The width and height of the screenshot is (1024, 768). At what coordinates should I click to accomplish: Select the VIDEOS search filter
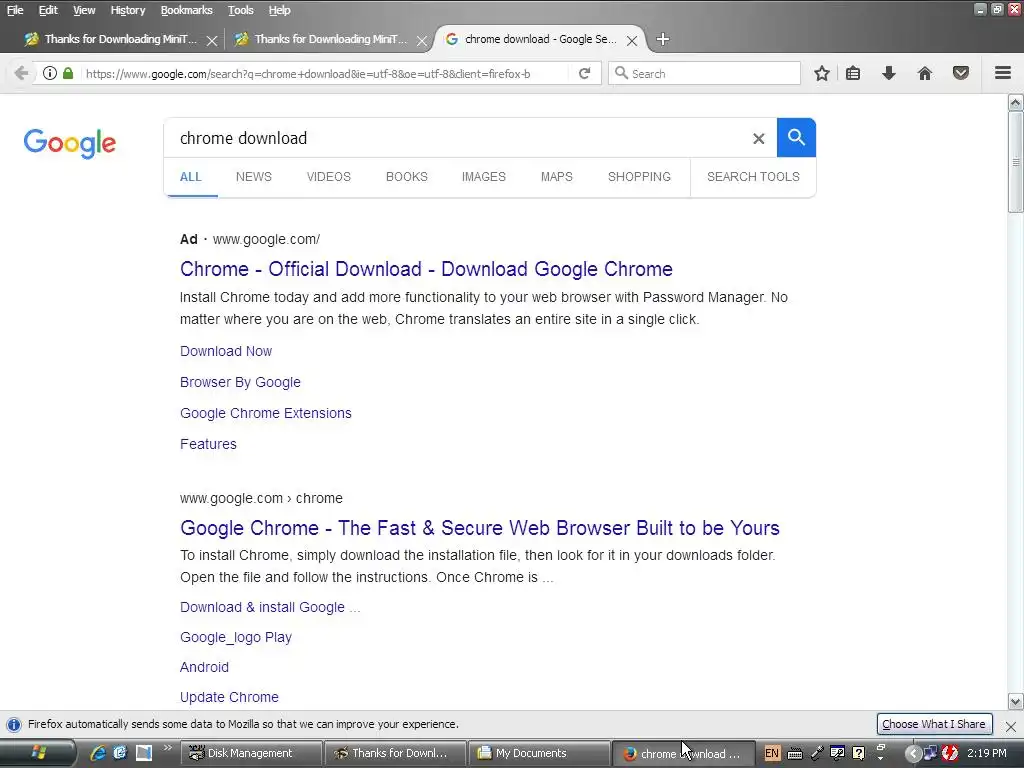328,176
